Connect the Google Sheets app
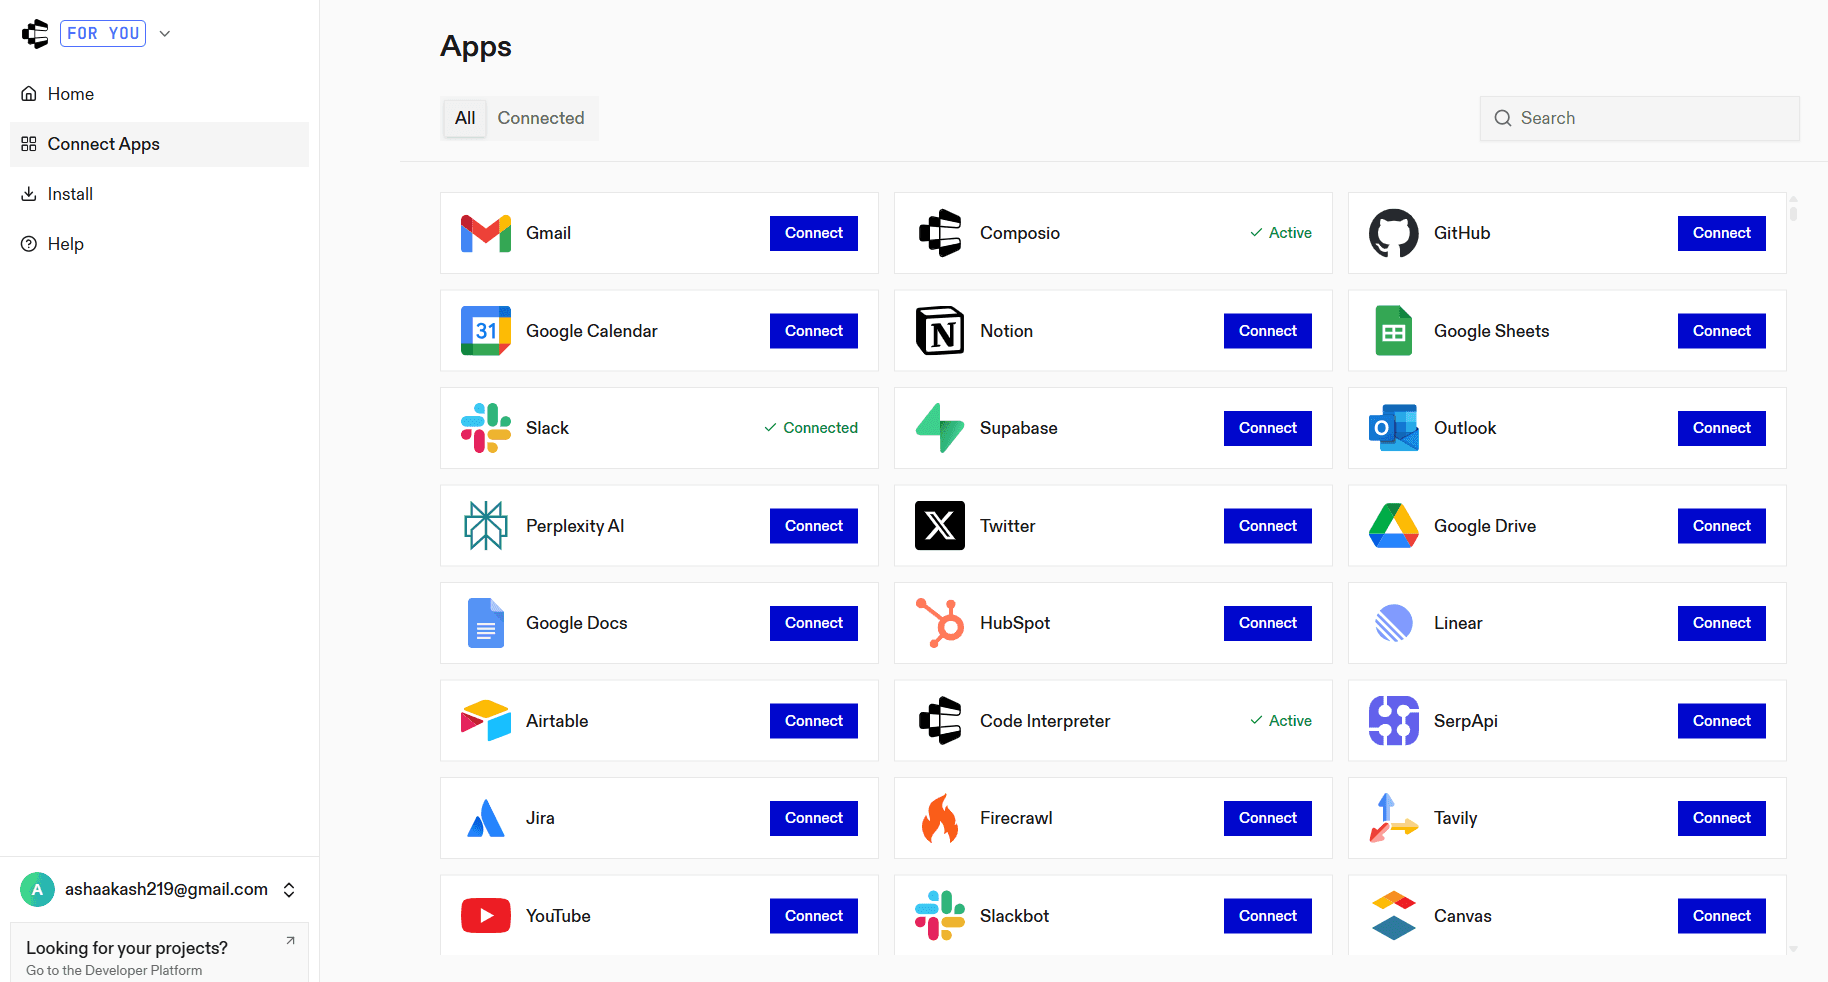 (1722, 331)
